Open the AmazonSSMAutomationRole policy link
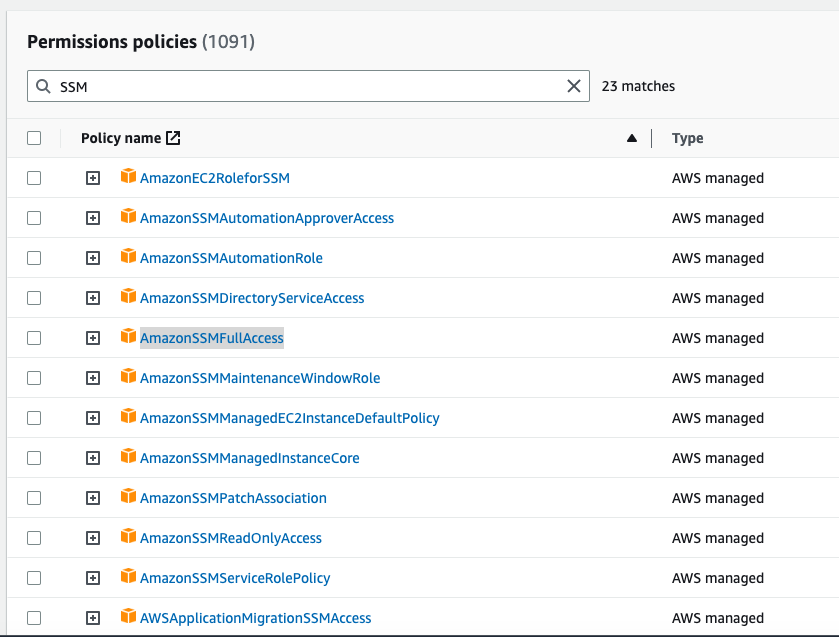This screenshot has height=637, width=839. 231,258
